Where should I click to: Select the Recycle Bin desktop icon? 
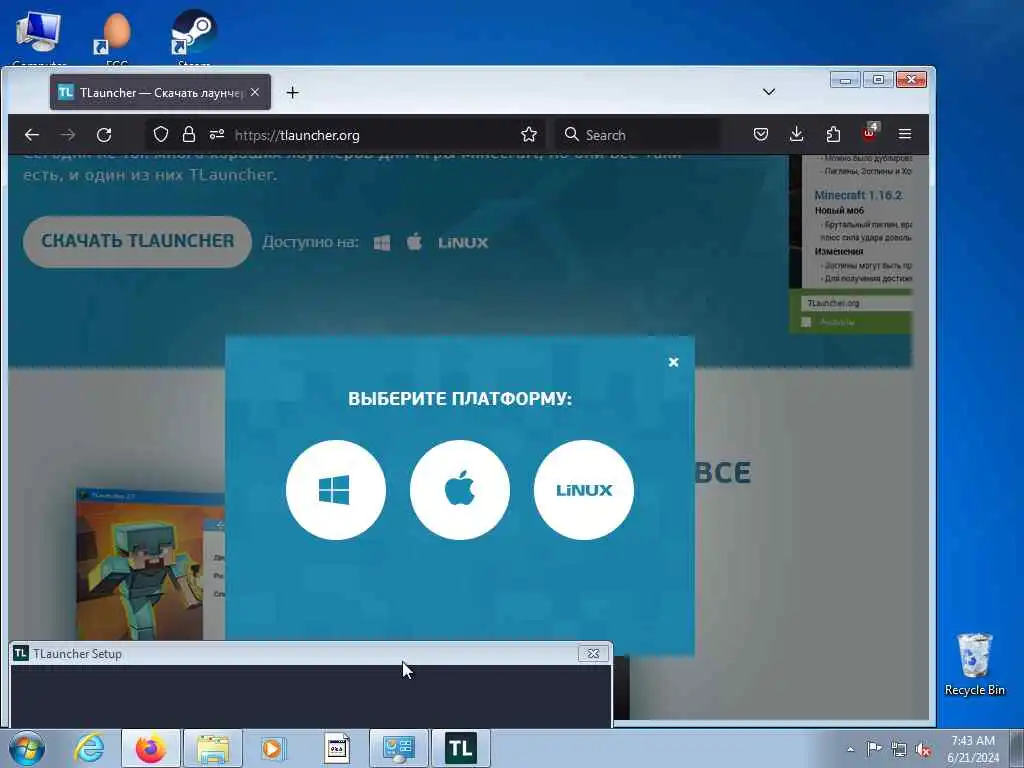pos(974,664)
